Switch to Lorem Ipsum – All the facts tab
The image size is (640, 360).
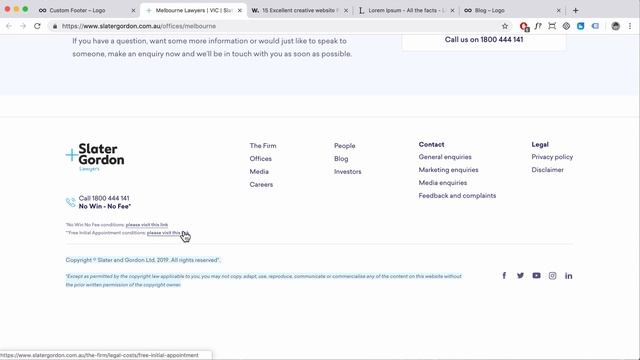[x=406, y=10]
